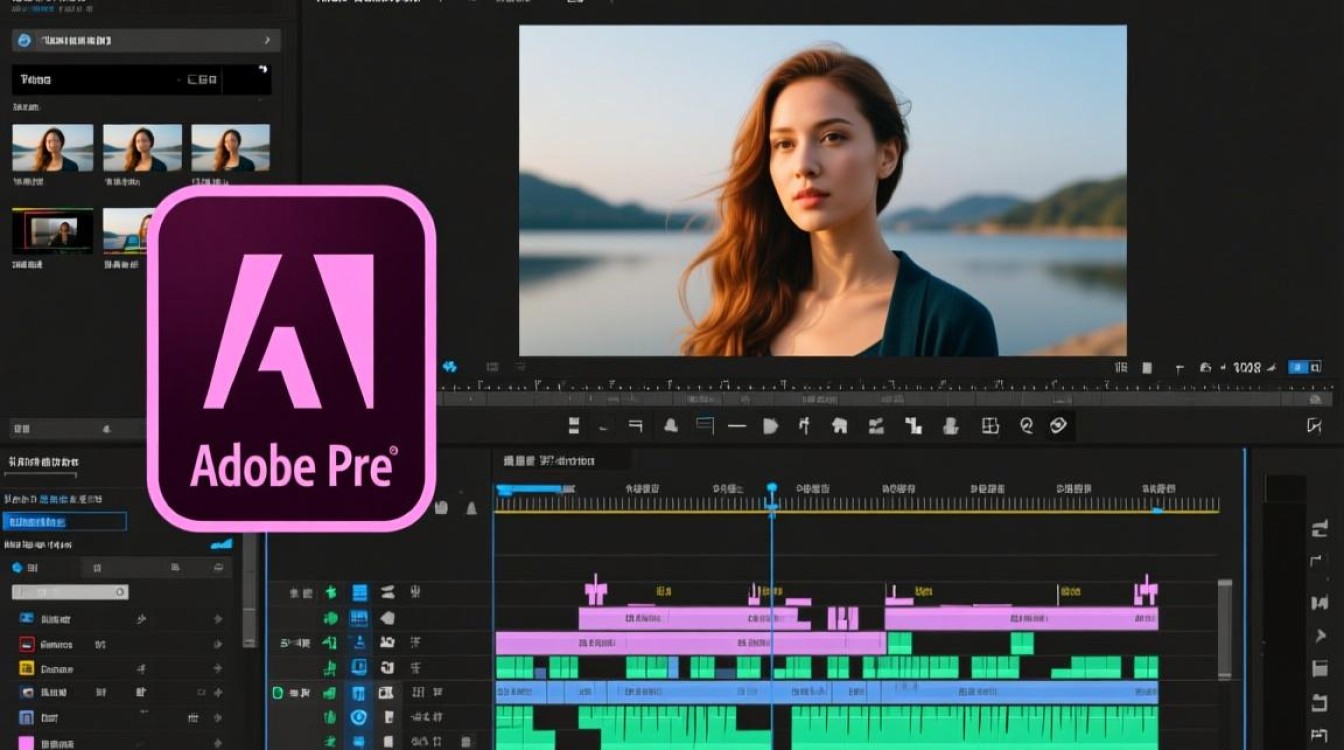Open the square grid icon in the transport toolbar
Screen dimensions: 1344x750
coord(990,426)
